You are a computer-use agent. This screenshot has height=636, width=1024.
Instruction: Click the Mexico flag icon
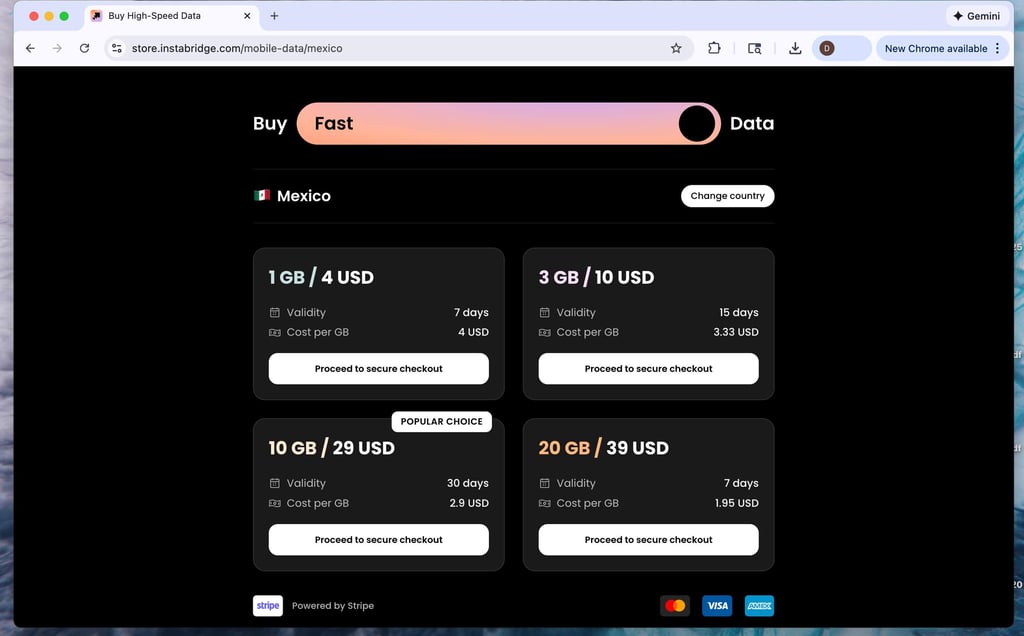(262, 195)
